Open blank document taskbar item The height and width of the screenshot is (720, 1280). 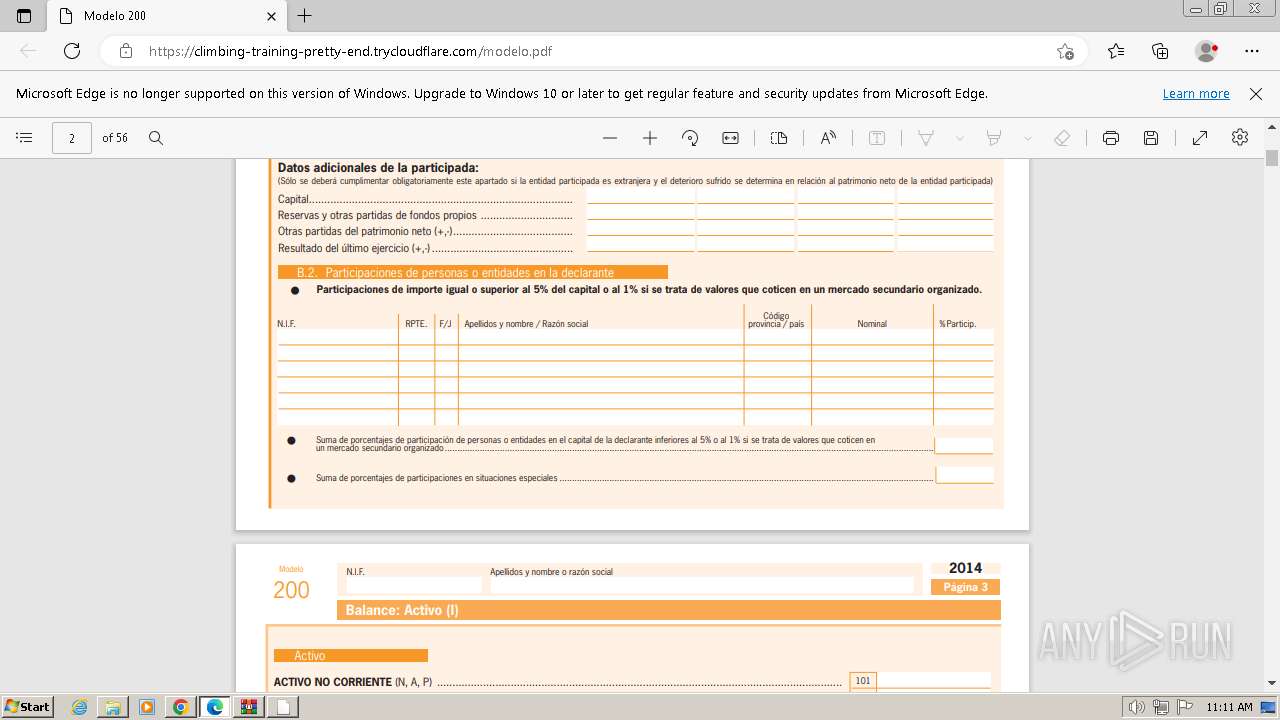[x=283, y=707]
